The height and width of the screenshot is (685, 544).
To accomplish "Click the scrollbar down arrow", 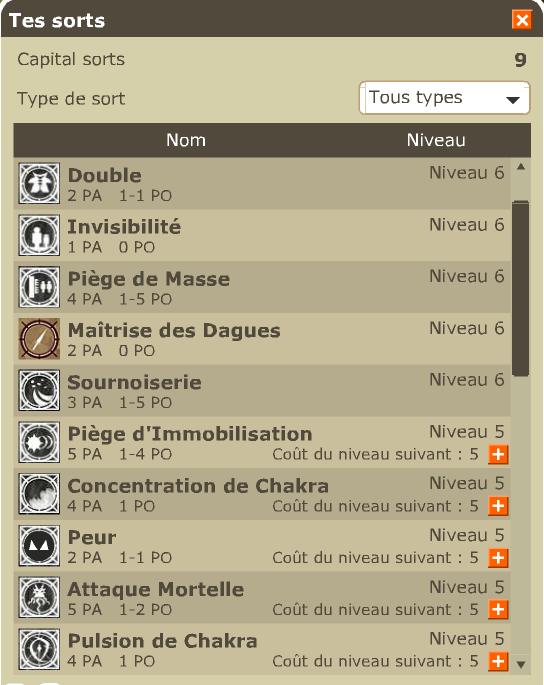I will coord(520,664).
